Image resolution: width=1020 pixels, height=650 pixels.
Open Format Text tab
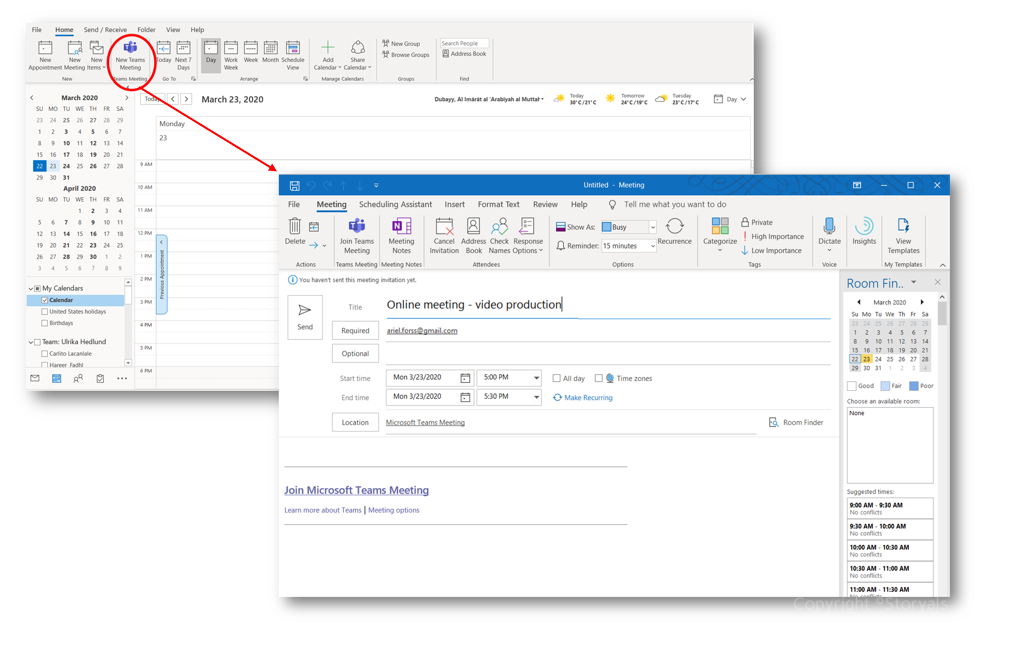click(498, 204)
